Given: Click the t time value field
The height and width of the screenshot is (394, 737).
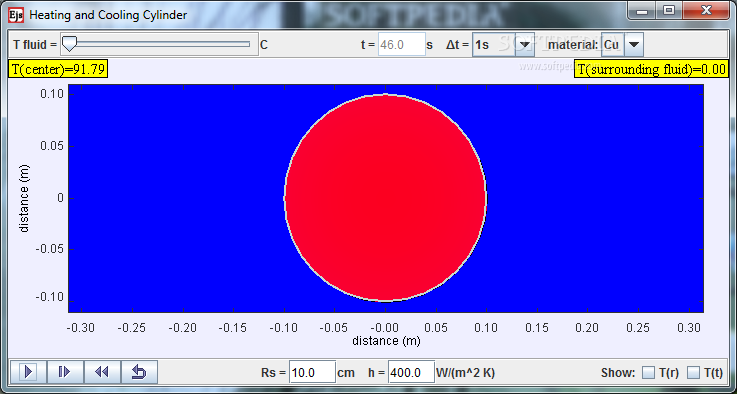Looking at the screenshot, I should pyautogui.click(x=401, y=45).
